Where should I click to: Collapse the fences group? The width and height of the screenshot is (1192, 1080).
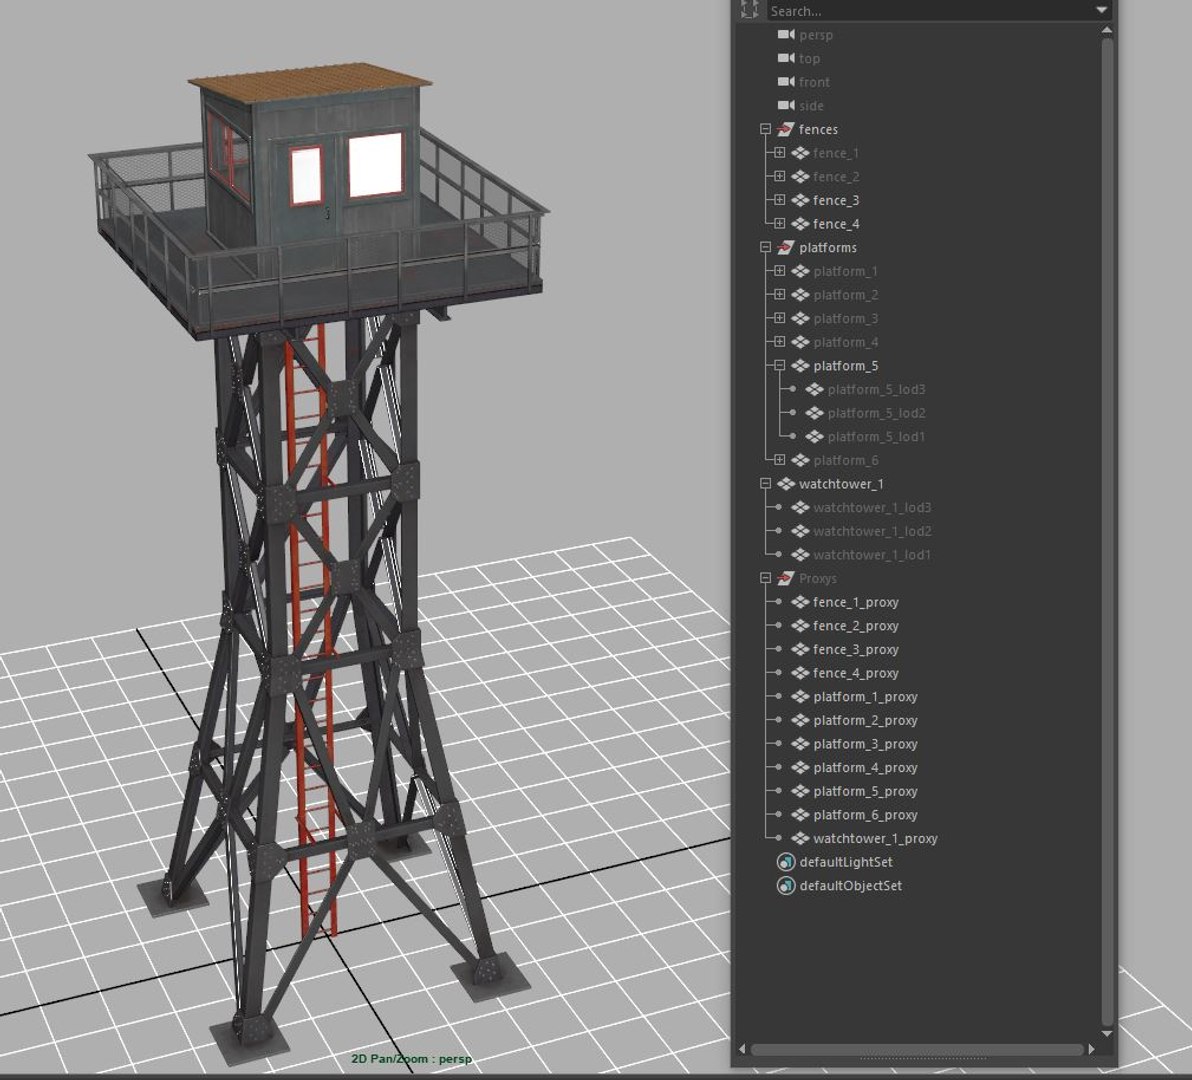[766, 129]
